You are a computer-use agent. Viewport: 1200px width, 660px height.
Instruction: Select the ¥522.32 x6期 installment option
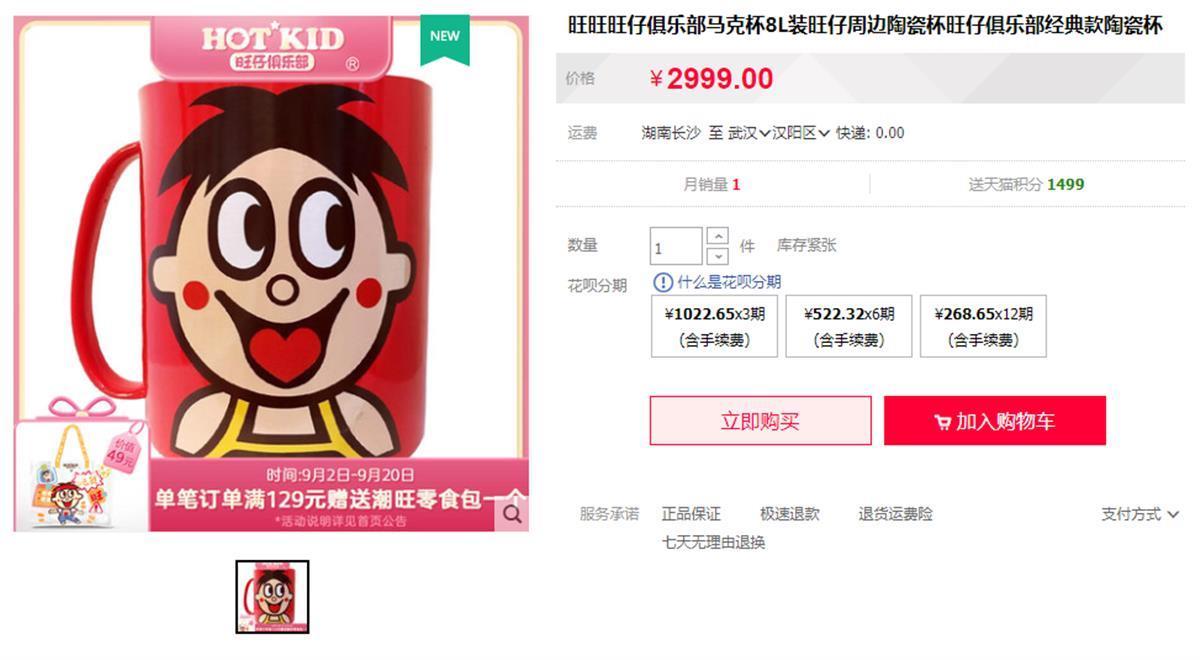pyautogui.click(x=849, y=326)
